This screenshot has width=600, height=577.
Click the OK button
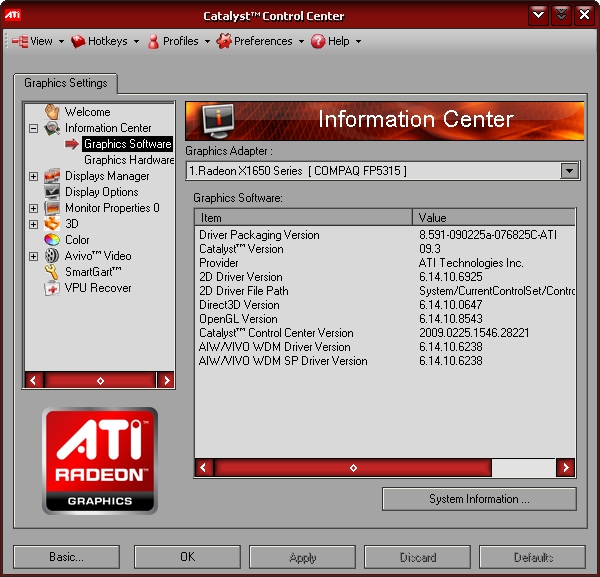click(x=188, y=557)
